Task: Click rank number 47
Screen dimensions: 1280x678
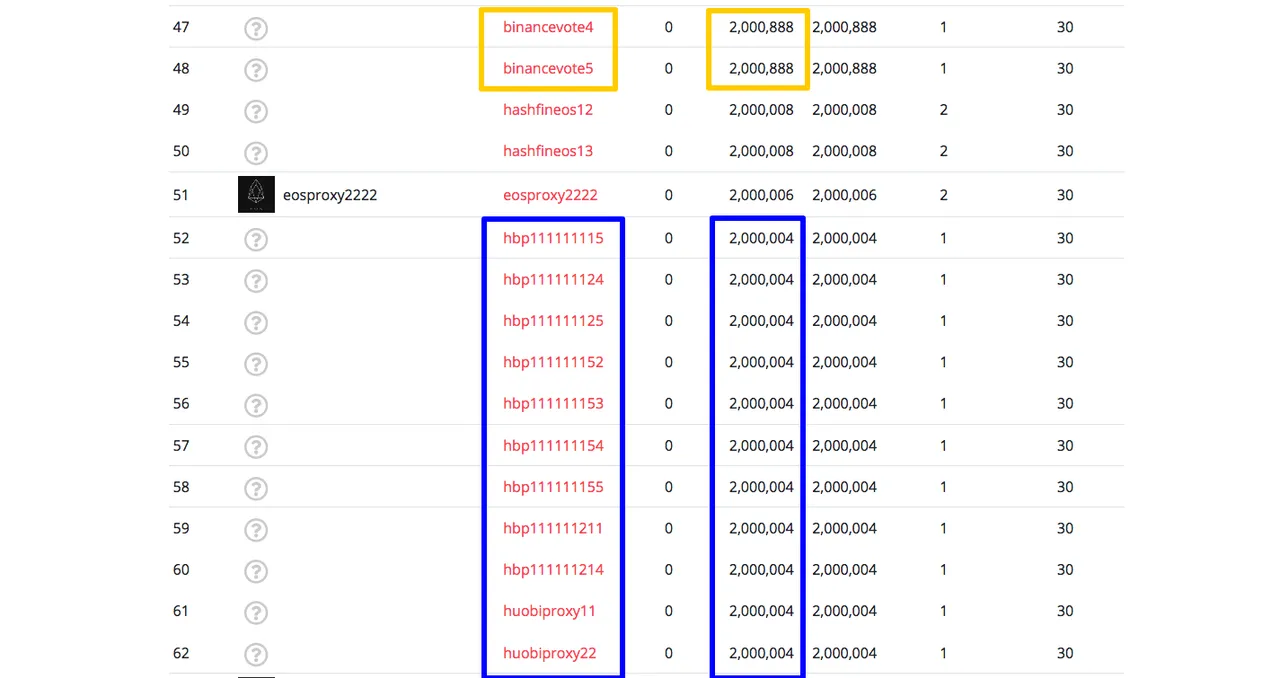Action: [x=181, y=27]
